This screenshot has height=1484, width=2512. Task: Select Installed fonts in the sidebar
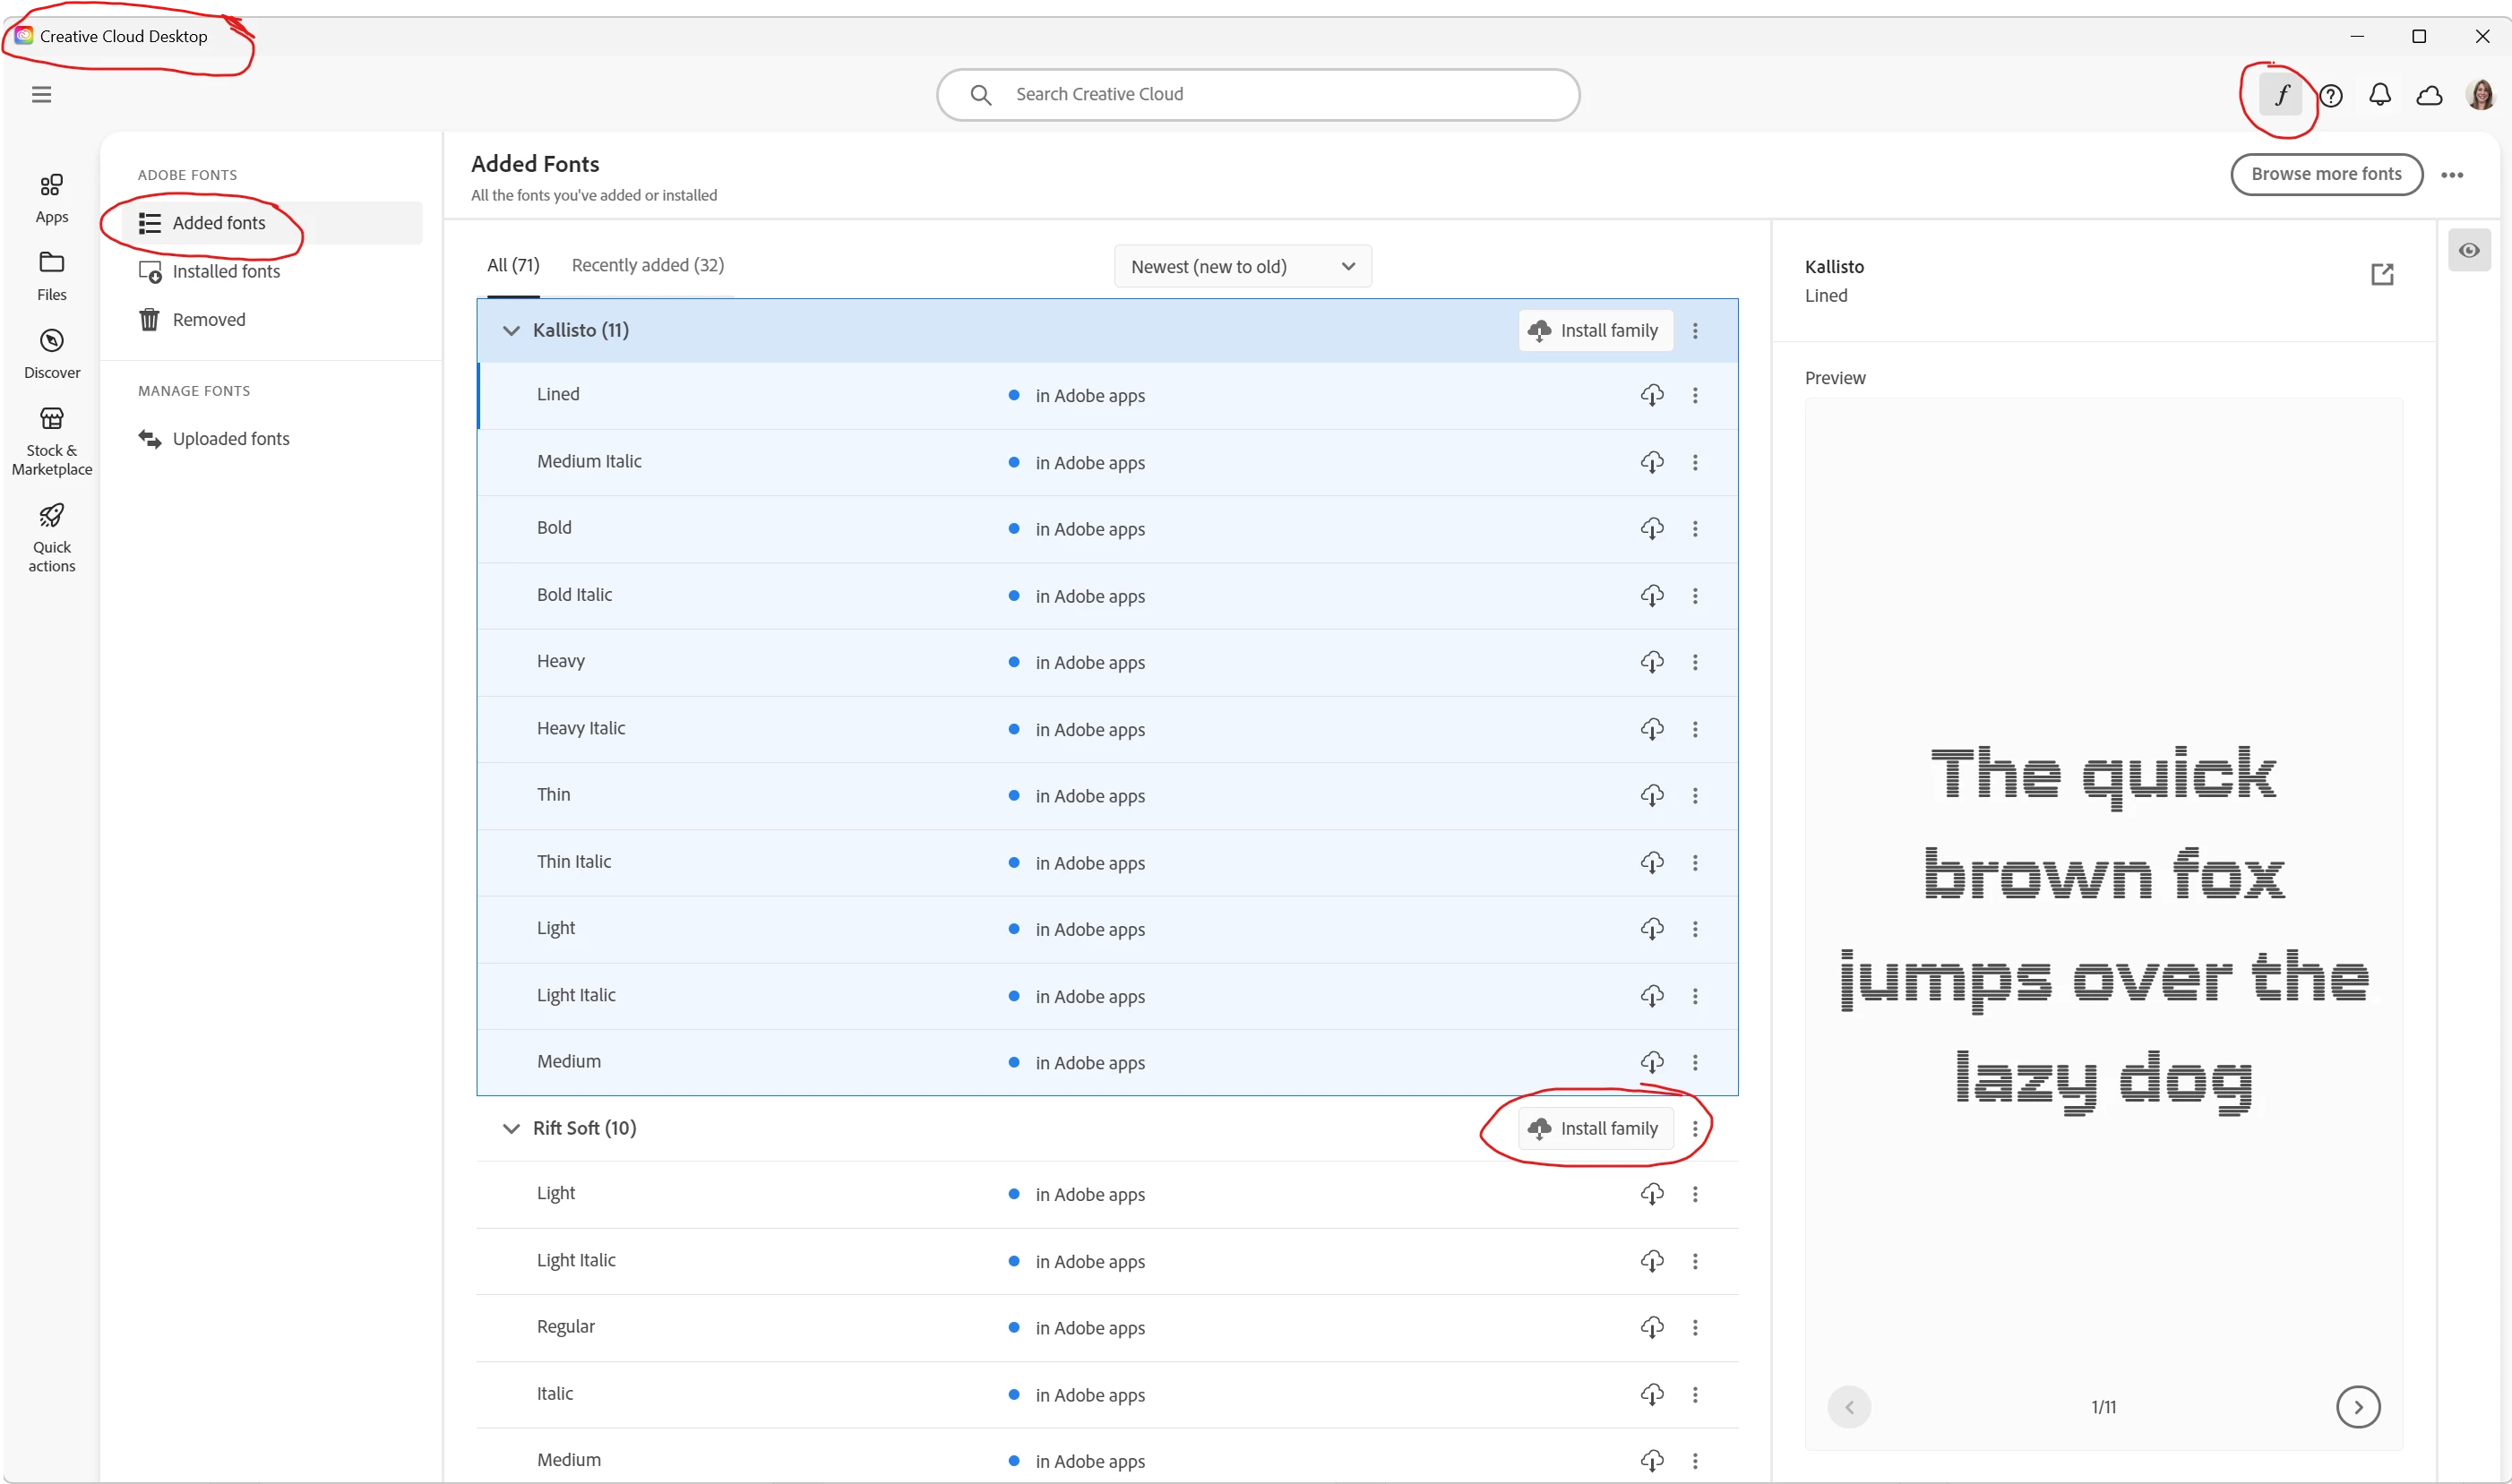pyautogui.click(x=226, y=272)
